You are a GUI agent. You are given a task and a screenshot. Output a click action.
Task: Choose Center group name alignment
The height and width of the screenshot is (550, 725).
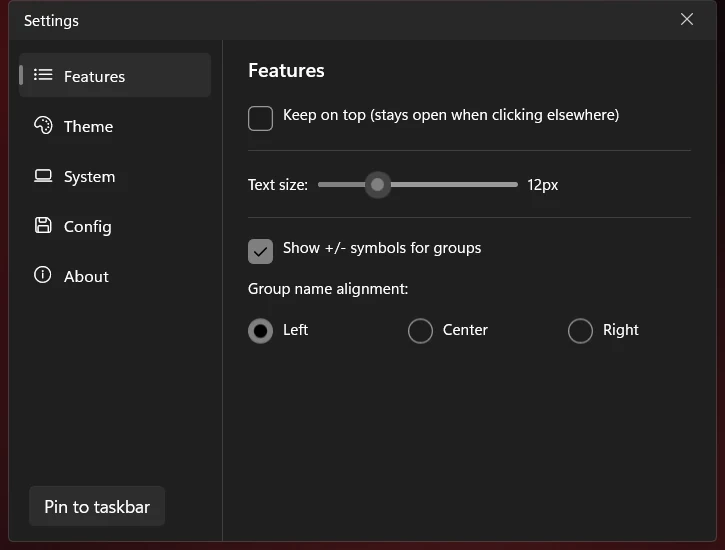(420, 331)
